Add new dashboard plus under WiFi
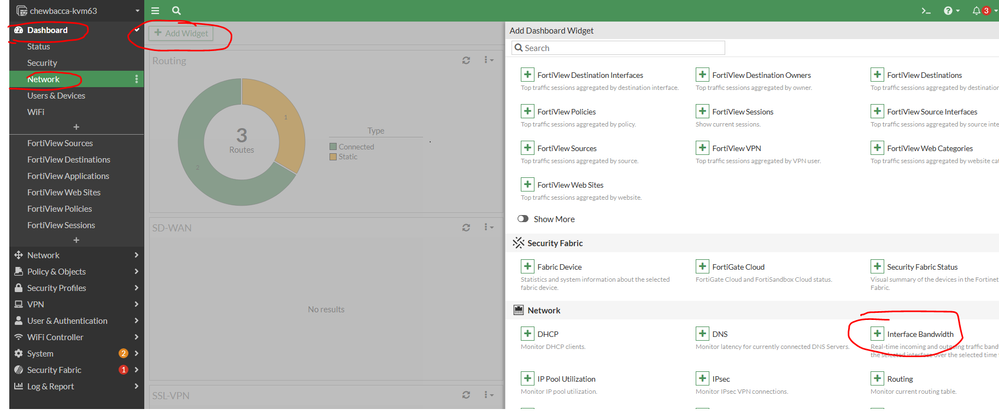999x412 pixels. pos(76,127)
